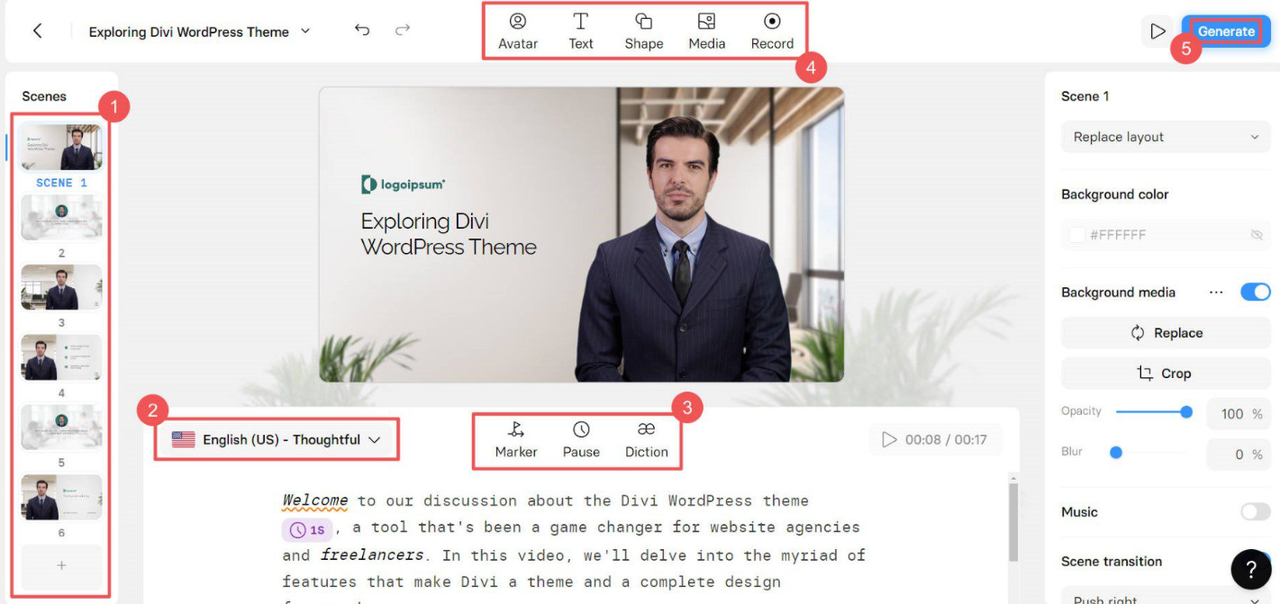The image size is (1280, 604).
Task: Open the Diction tool
Action: click(x=646, y=439)
